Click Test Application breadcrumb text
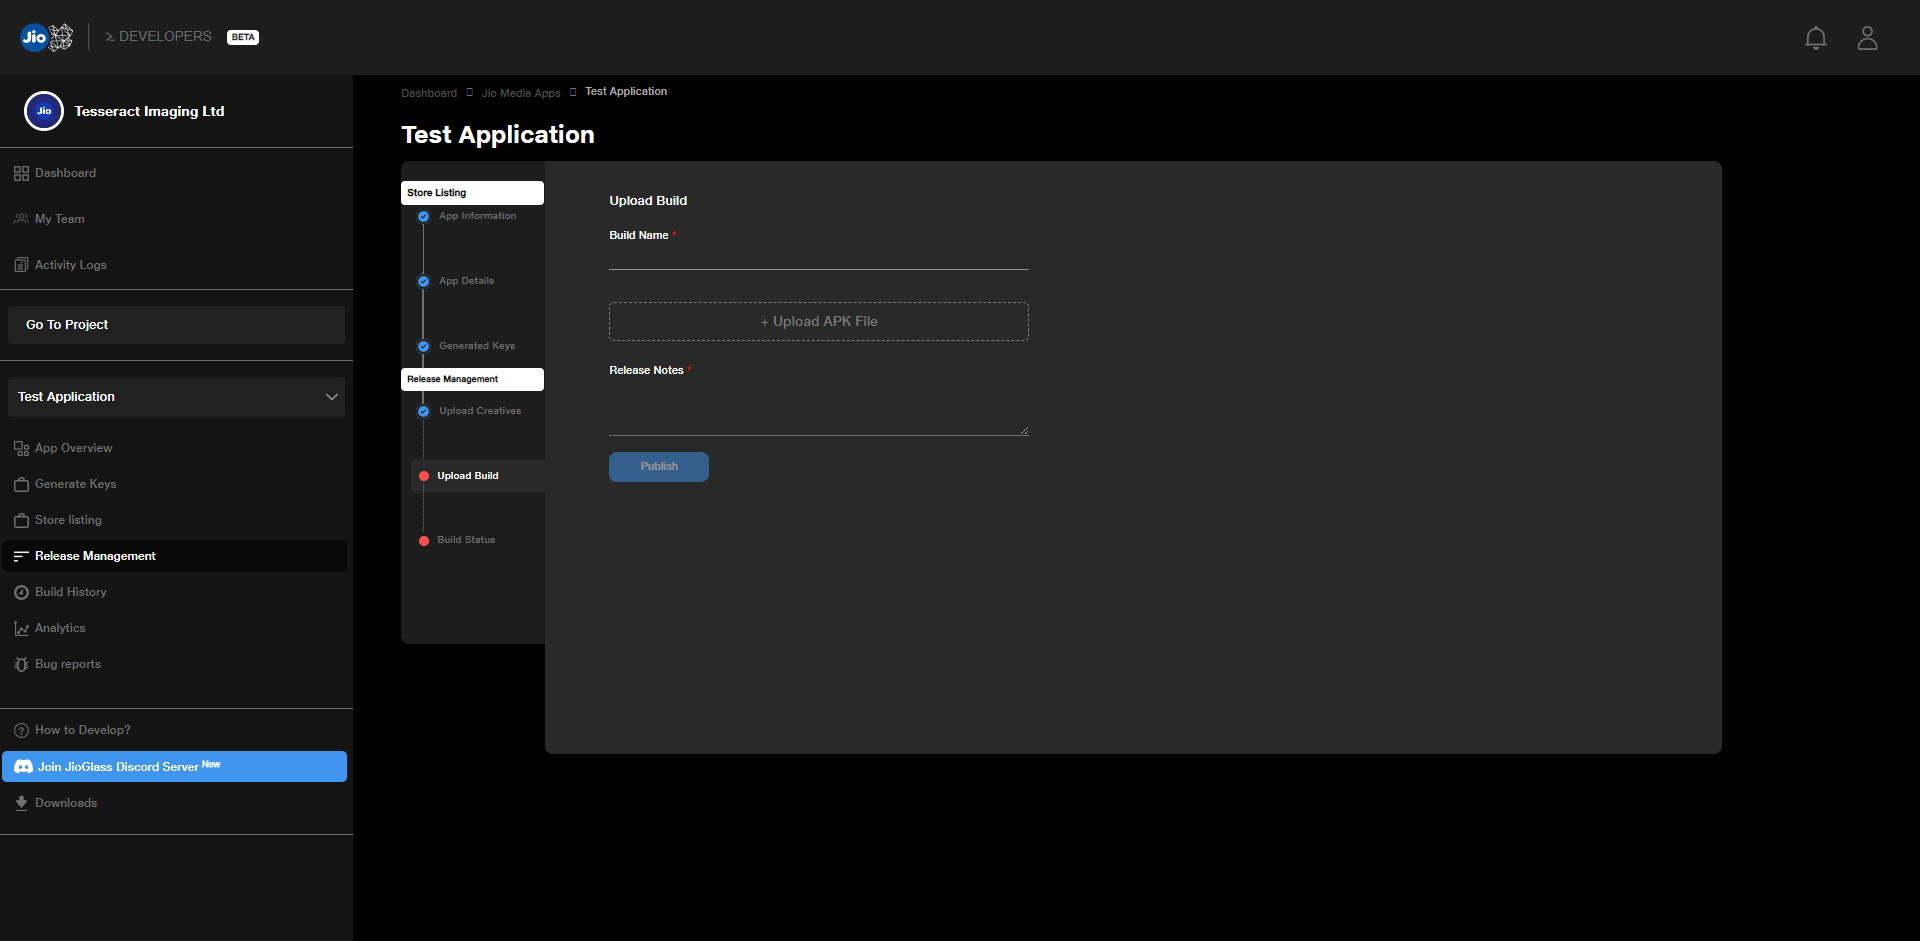The image size is (1920, 941). coord(626,91)
